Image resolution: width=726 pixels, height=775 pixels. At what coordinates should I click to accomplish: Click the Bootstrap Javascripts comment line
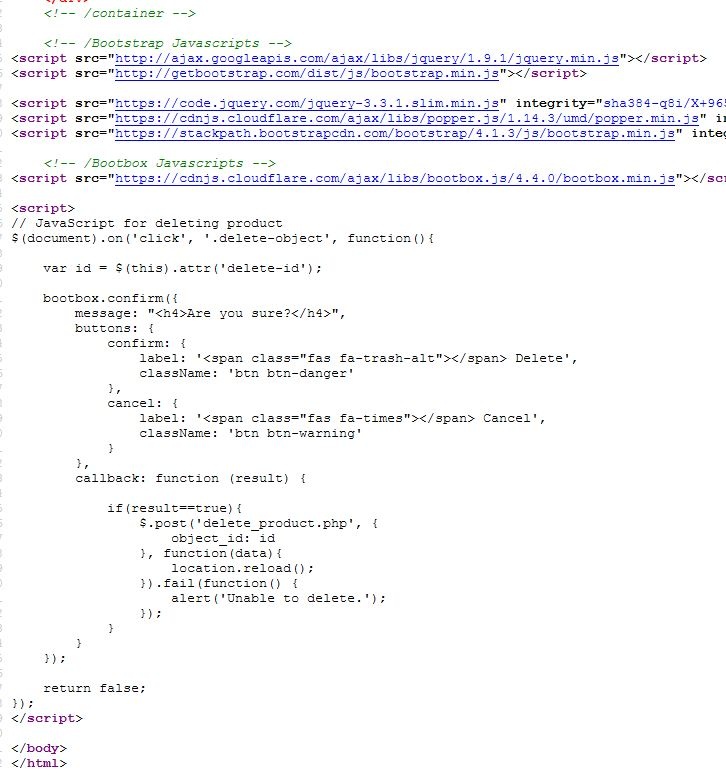click(168, 43)
